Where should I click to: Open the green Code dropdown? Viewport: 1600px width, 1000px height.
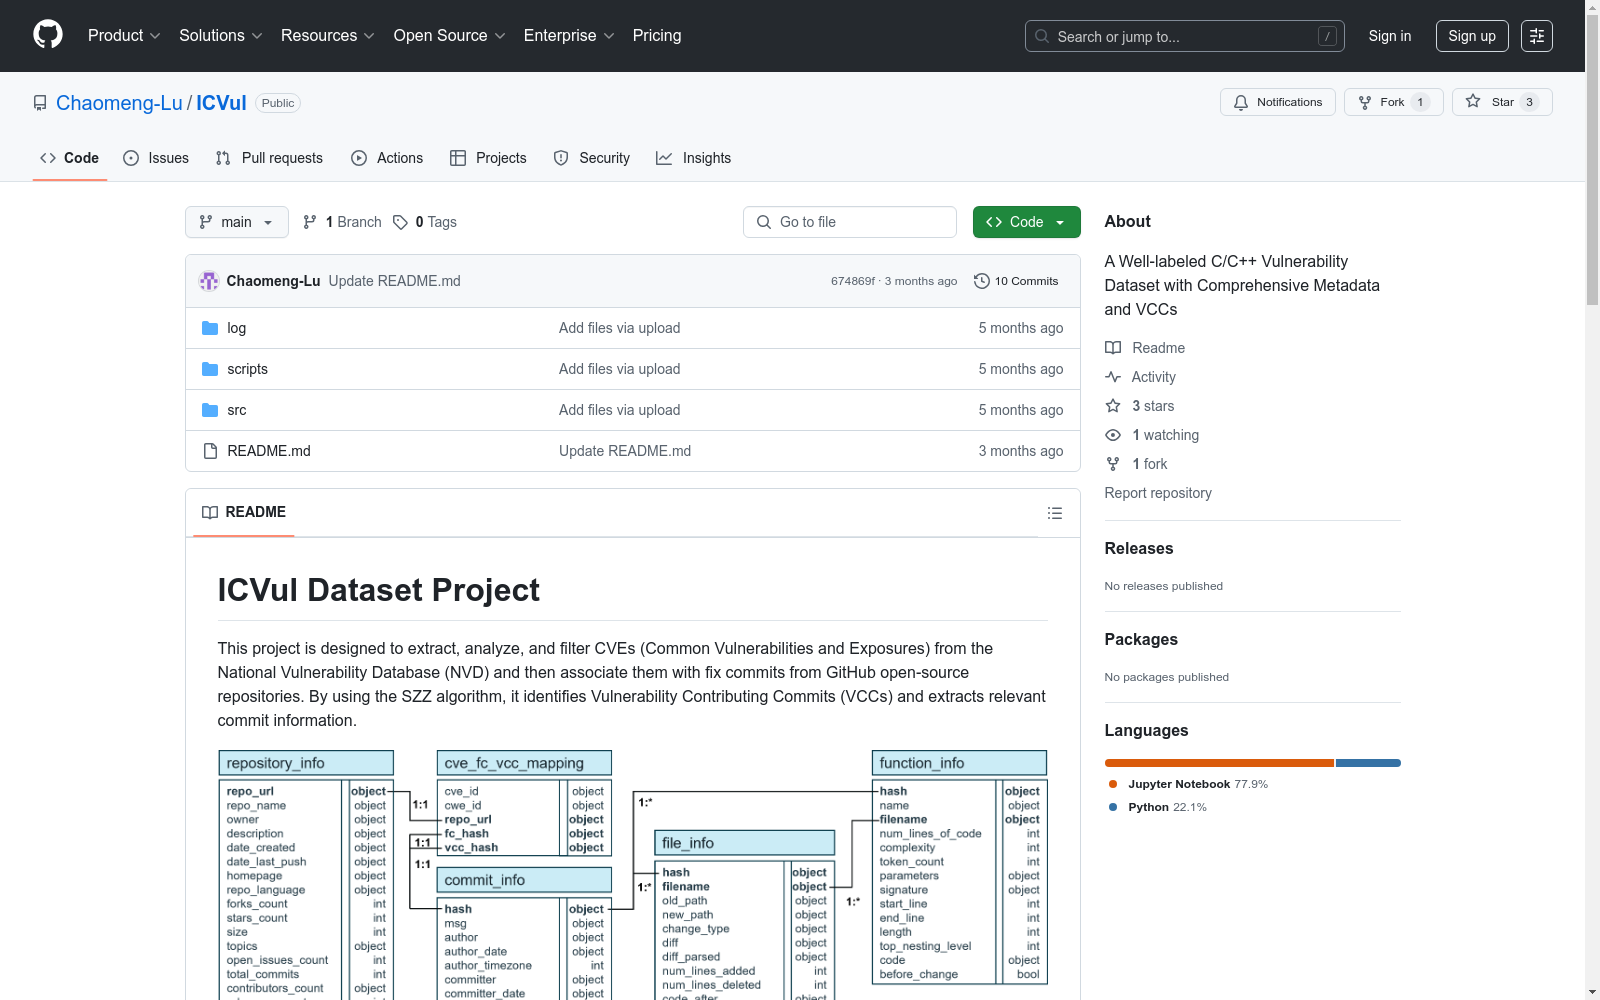1026,222
